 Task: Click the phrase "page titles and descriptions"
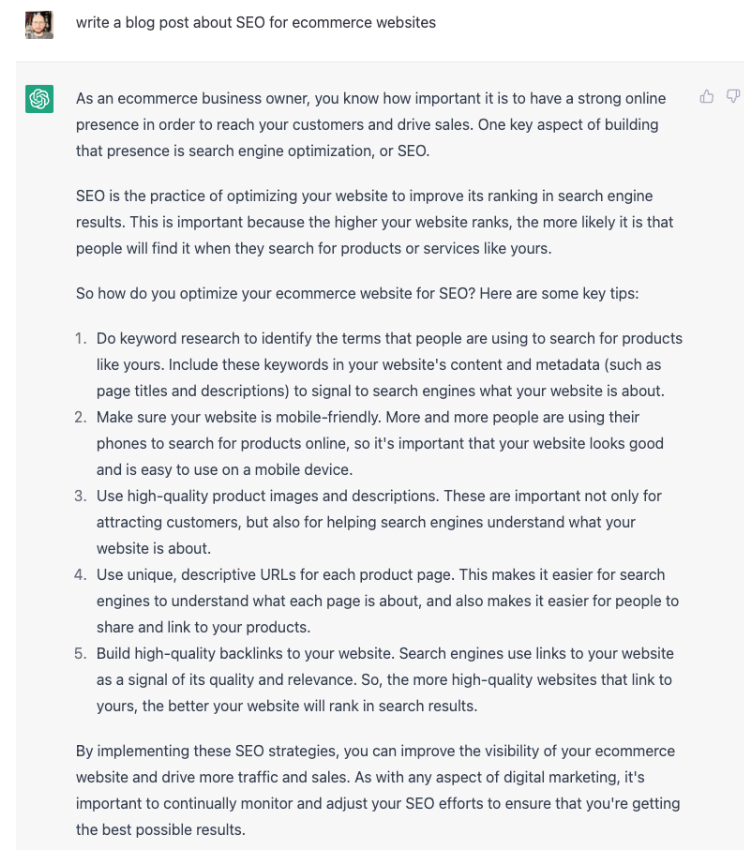point(190,391)
